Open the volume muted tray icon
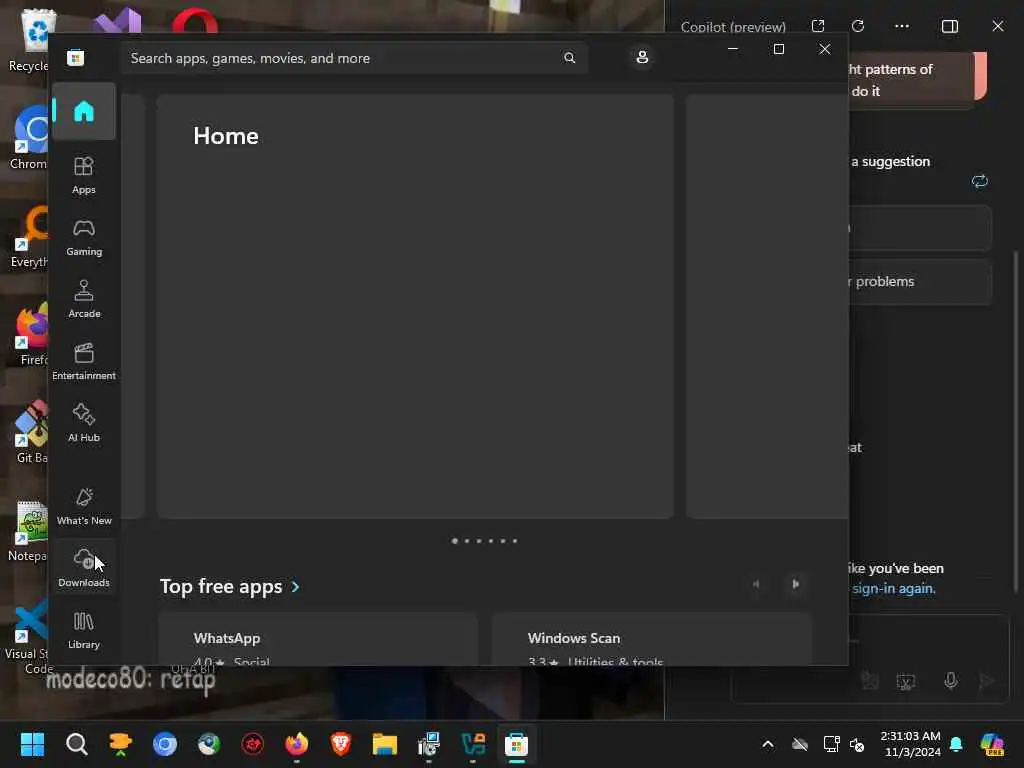 857,744
